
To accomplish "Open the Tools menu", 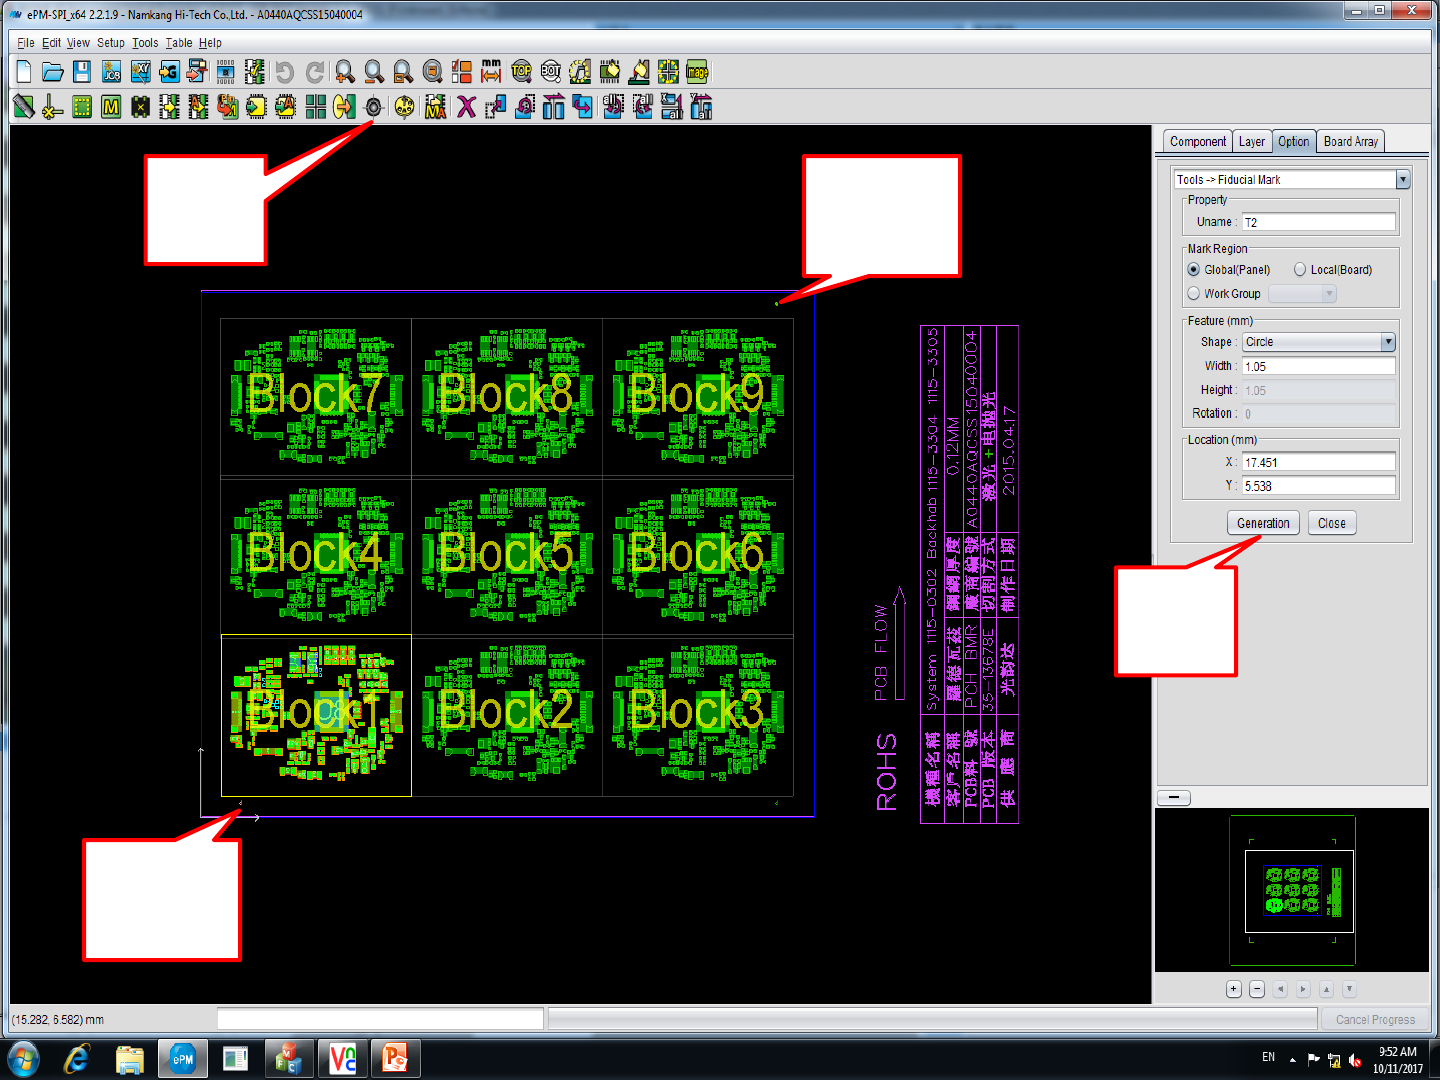I will pos(145,43).
